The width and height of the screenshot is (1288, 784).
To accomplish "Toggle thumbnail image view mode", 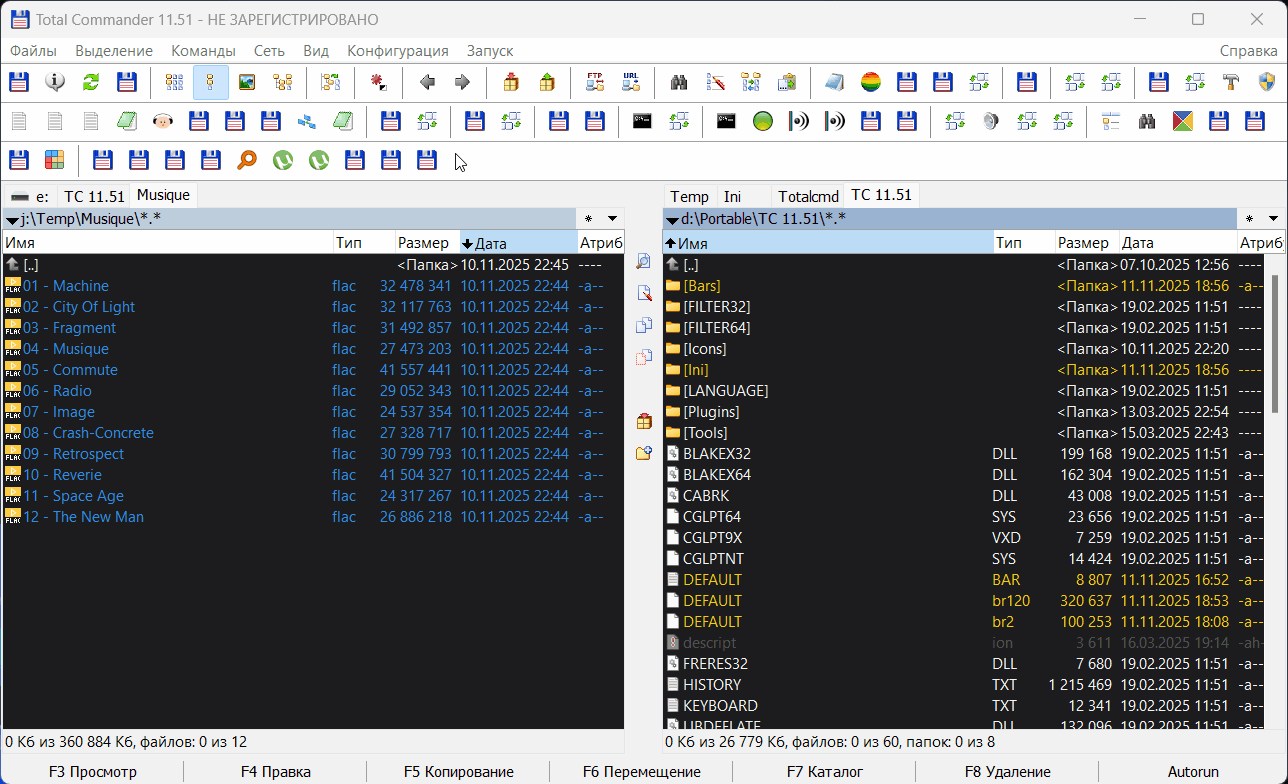I will [x=247, y=83].
